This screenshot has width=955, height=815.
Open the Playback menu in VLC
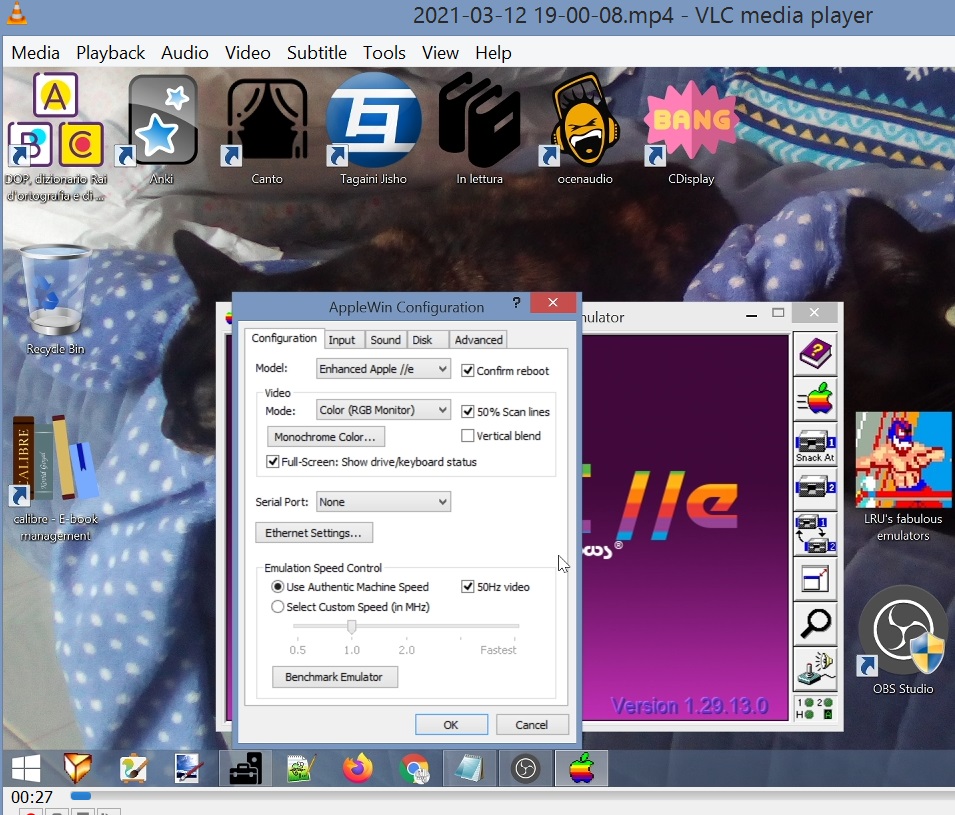110,53
